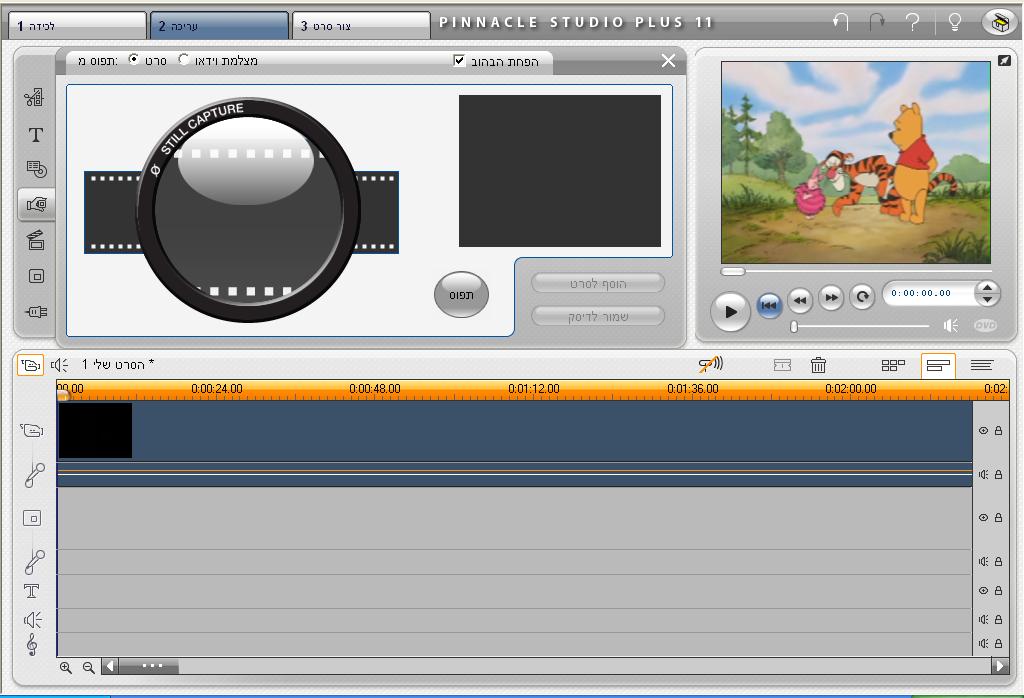Viewport: 1024px width, 698px height.
Task: Toggle audio scrubbing icon above timeline
Action: coord(711,364)
